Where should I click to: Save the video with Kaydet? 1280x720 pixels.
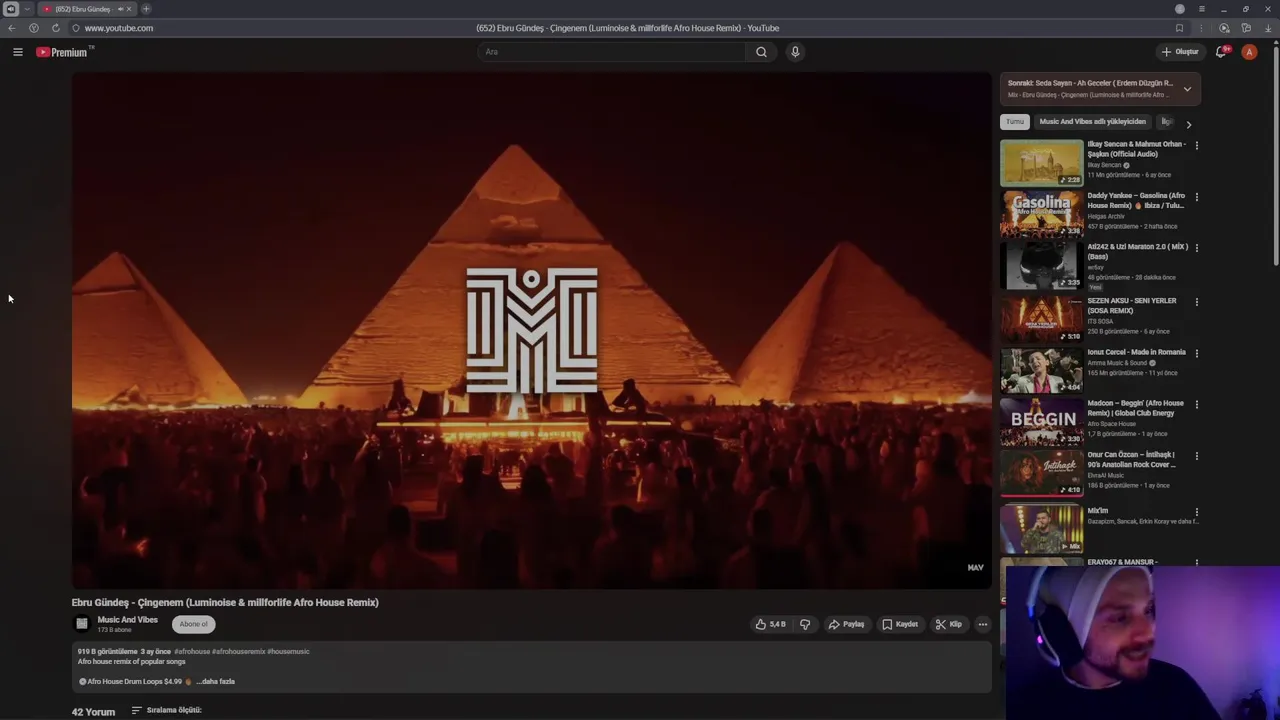click(900, 624)
